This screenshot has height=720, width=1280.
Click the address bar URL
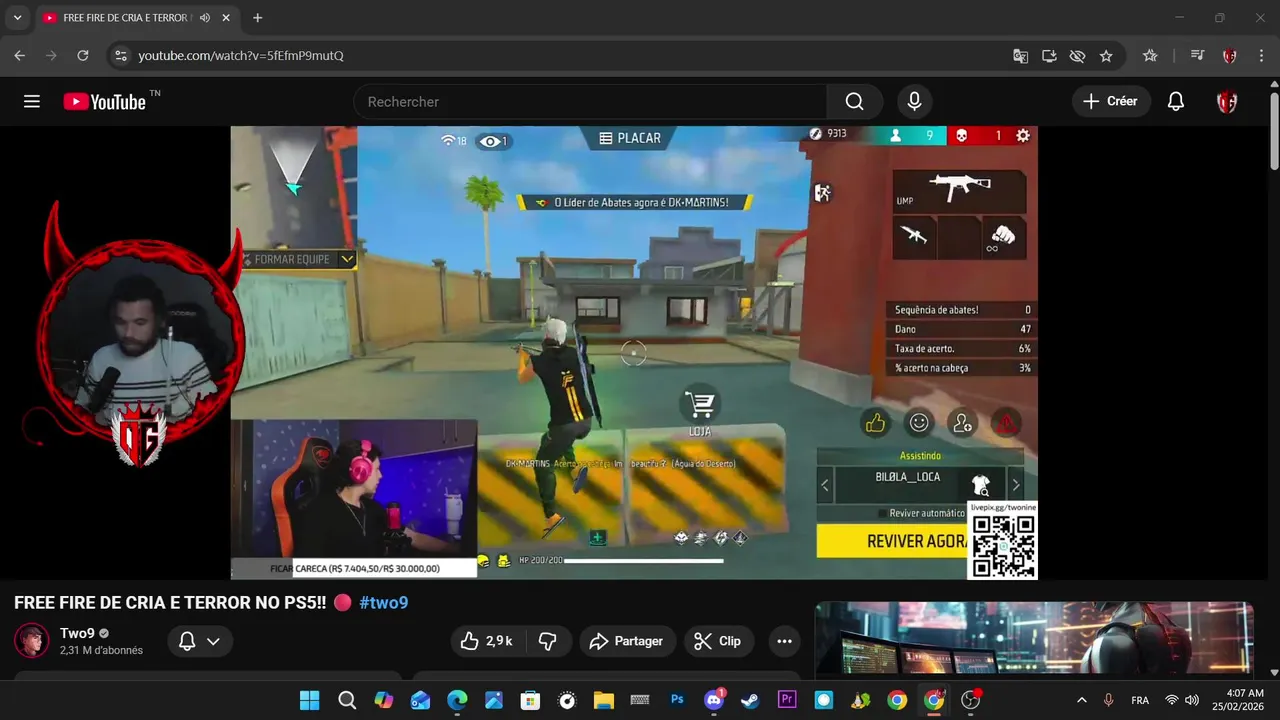click(x=241, y=56)
